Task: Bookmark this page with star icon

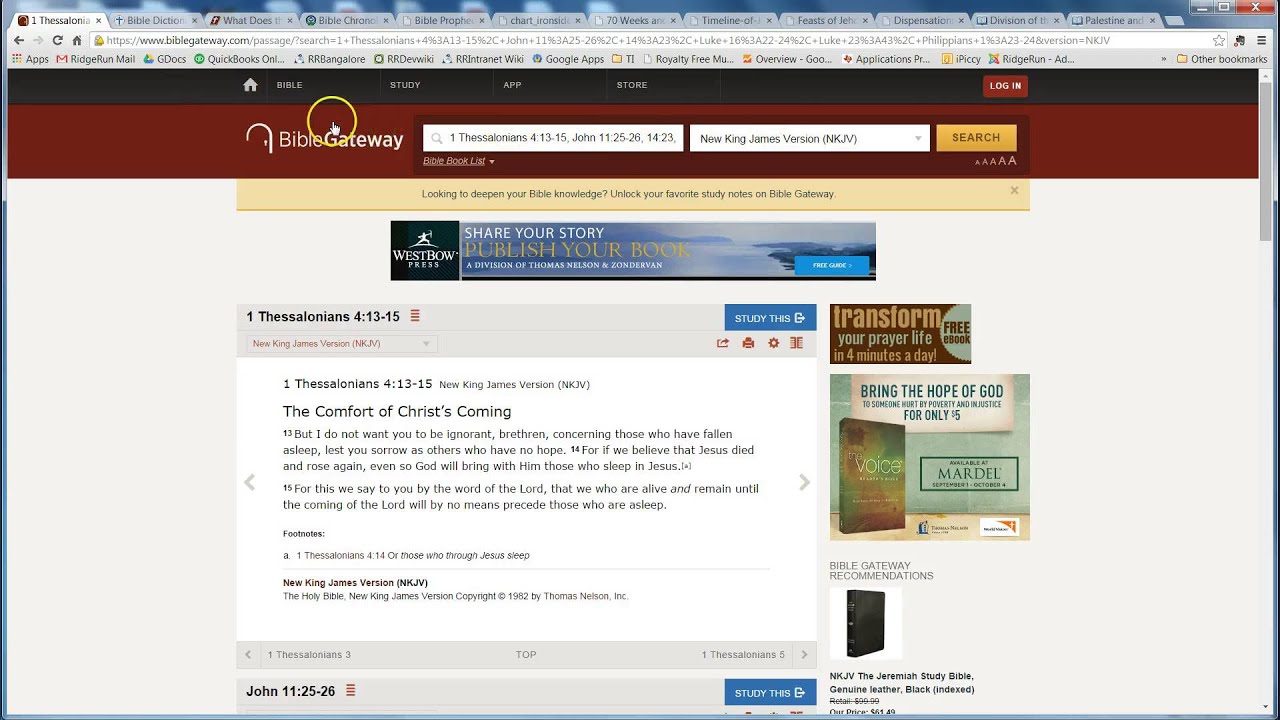Action: coord(1218,40)
